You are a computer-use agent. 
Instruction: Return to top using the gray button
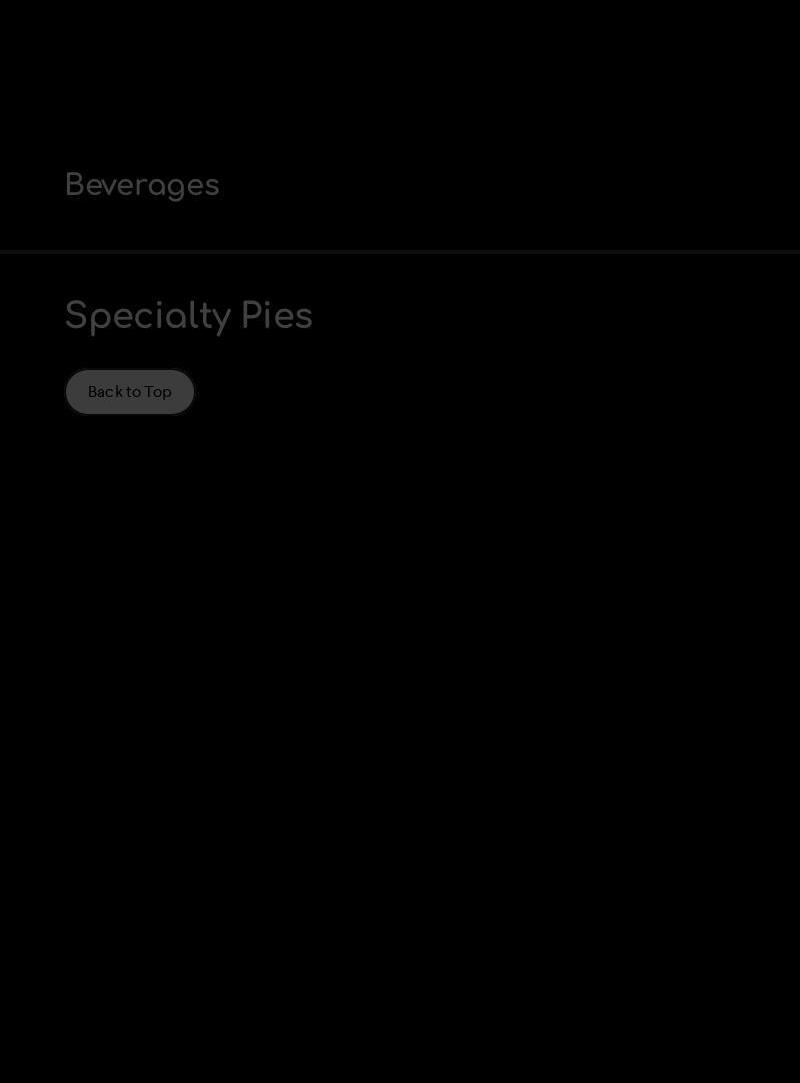coord(130,392)
